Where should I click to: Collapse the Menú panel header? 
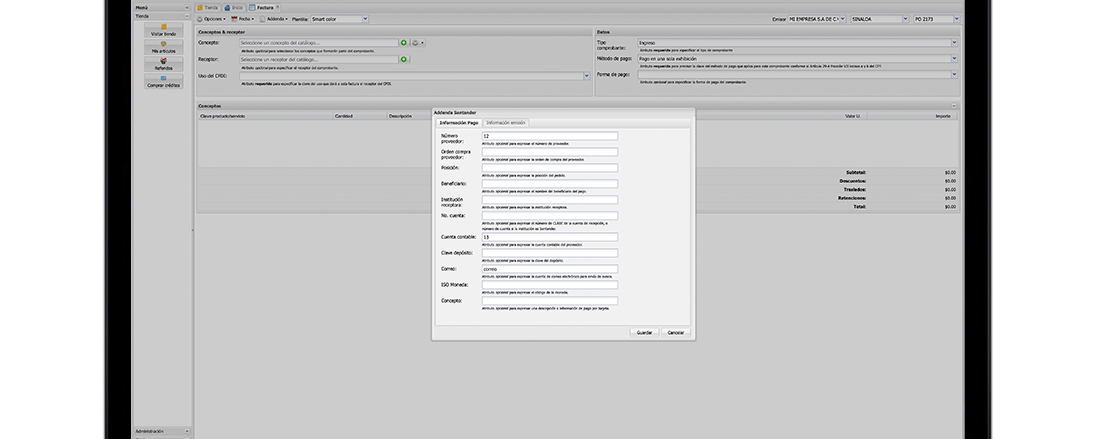(x=186, y=7)
